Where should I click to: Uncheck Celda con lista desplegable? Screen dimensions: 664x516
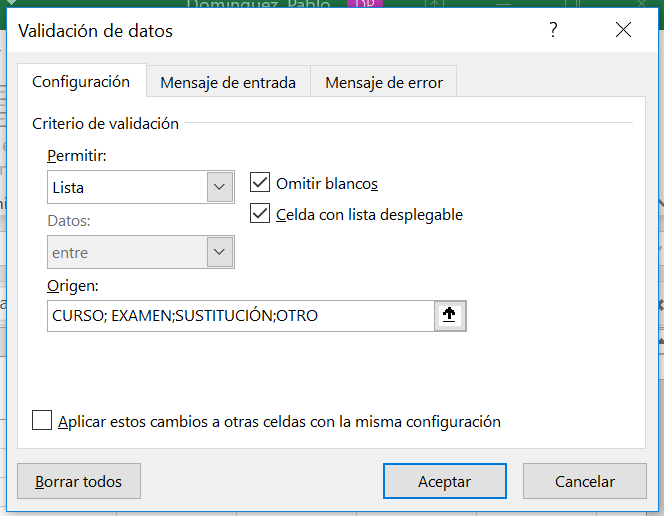click(x=260, y=213)
